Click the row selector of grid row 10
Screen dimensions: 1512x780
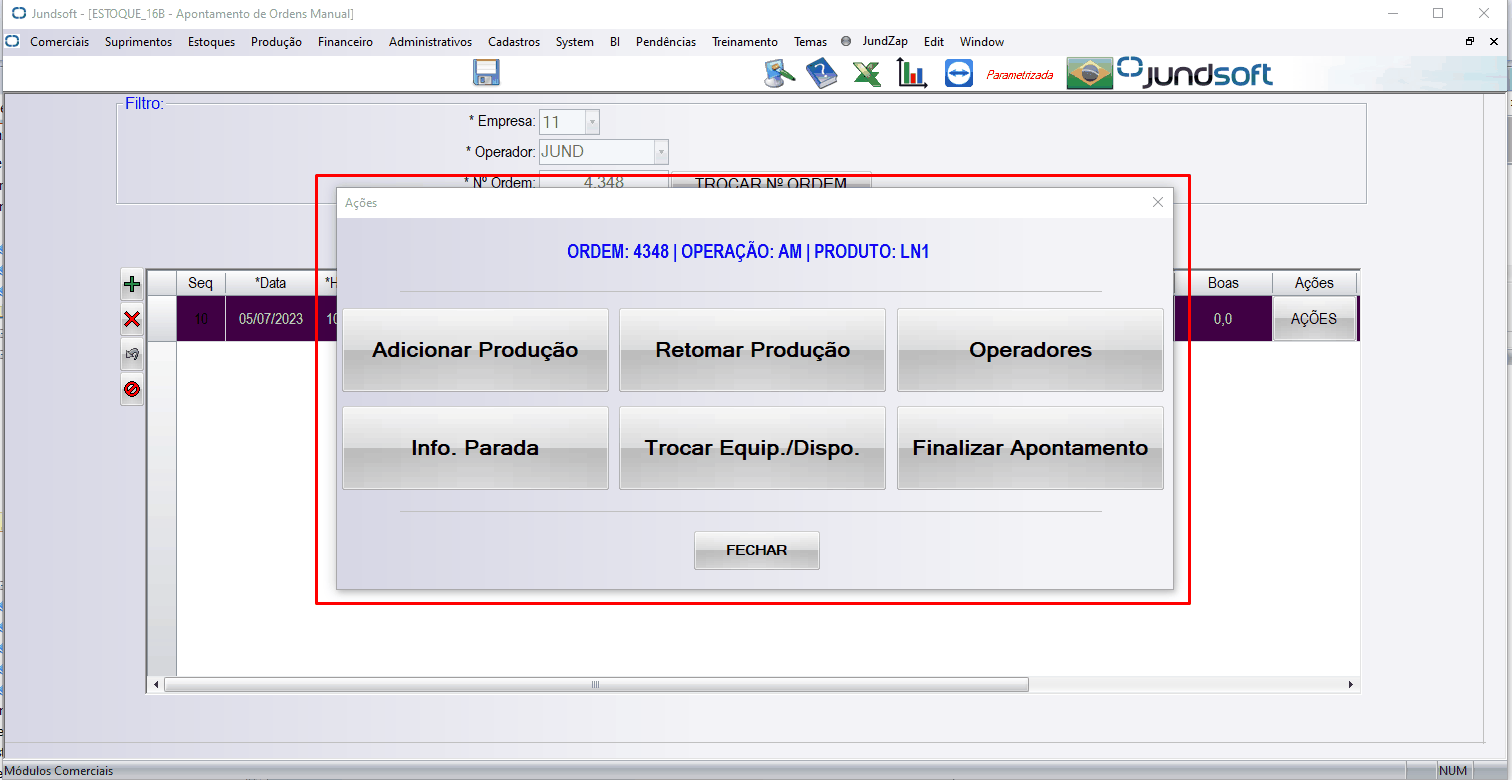click(162, 319)
